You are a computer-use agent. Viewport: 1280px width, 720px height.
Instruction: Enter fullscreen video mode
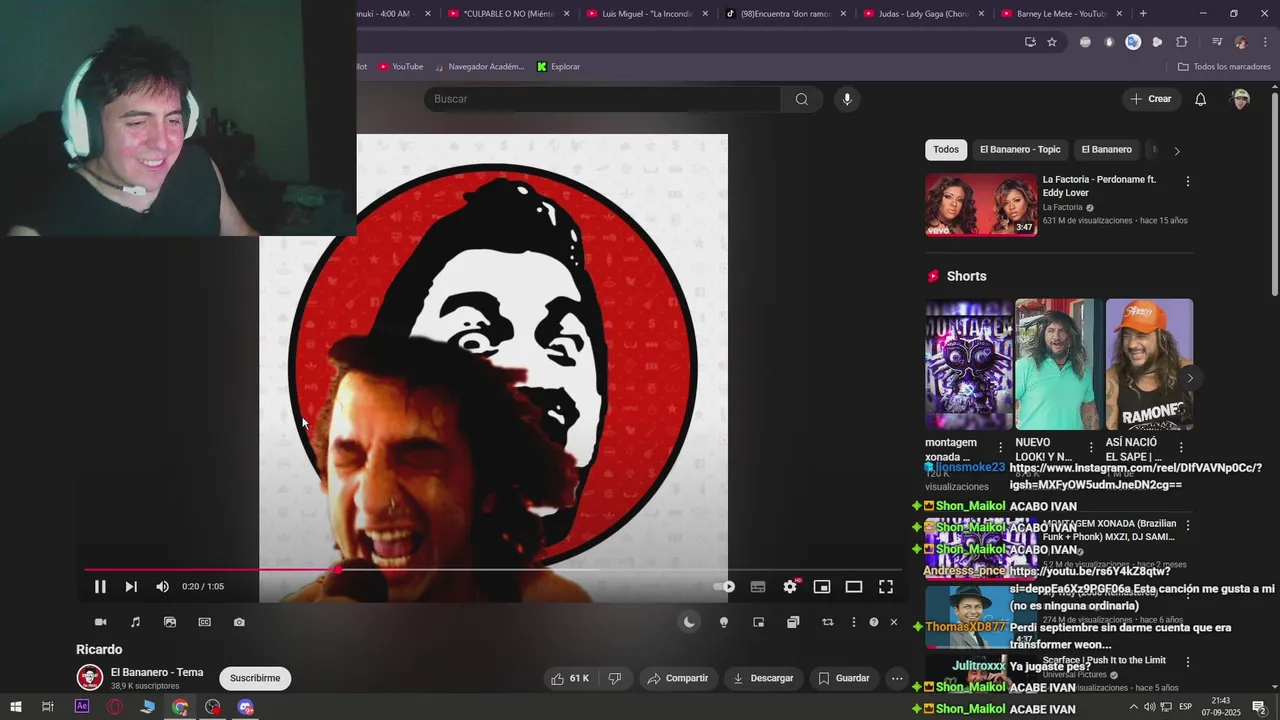click(886, 587)
